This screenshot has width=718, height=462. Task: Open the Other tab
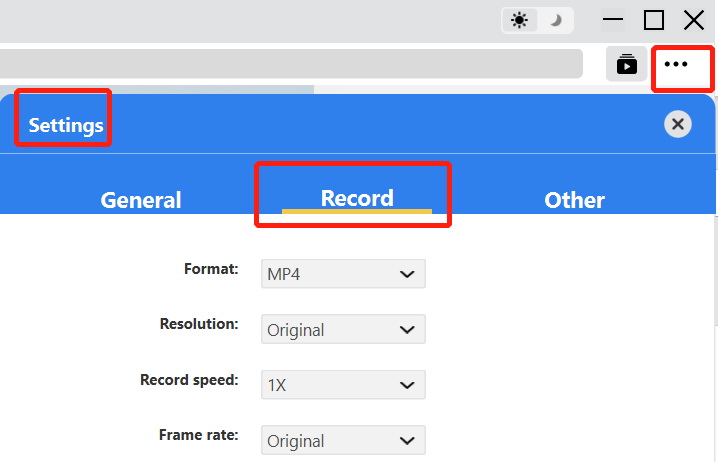pyautogui.click(x=574, y=200)
